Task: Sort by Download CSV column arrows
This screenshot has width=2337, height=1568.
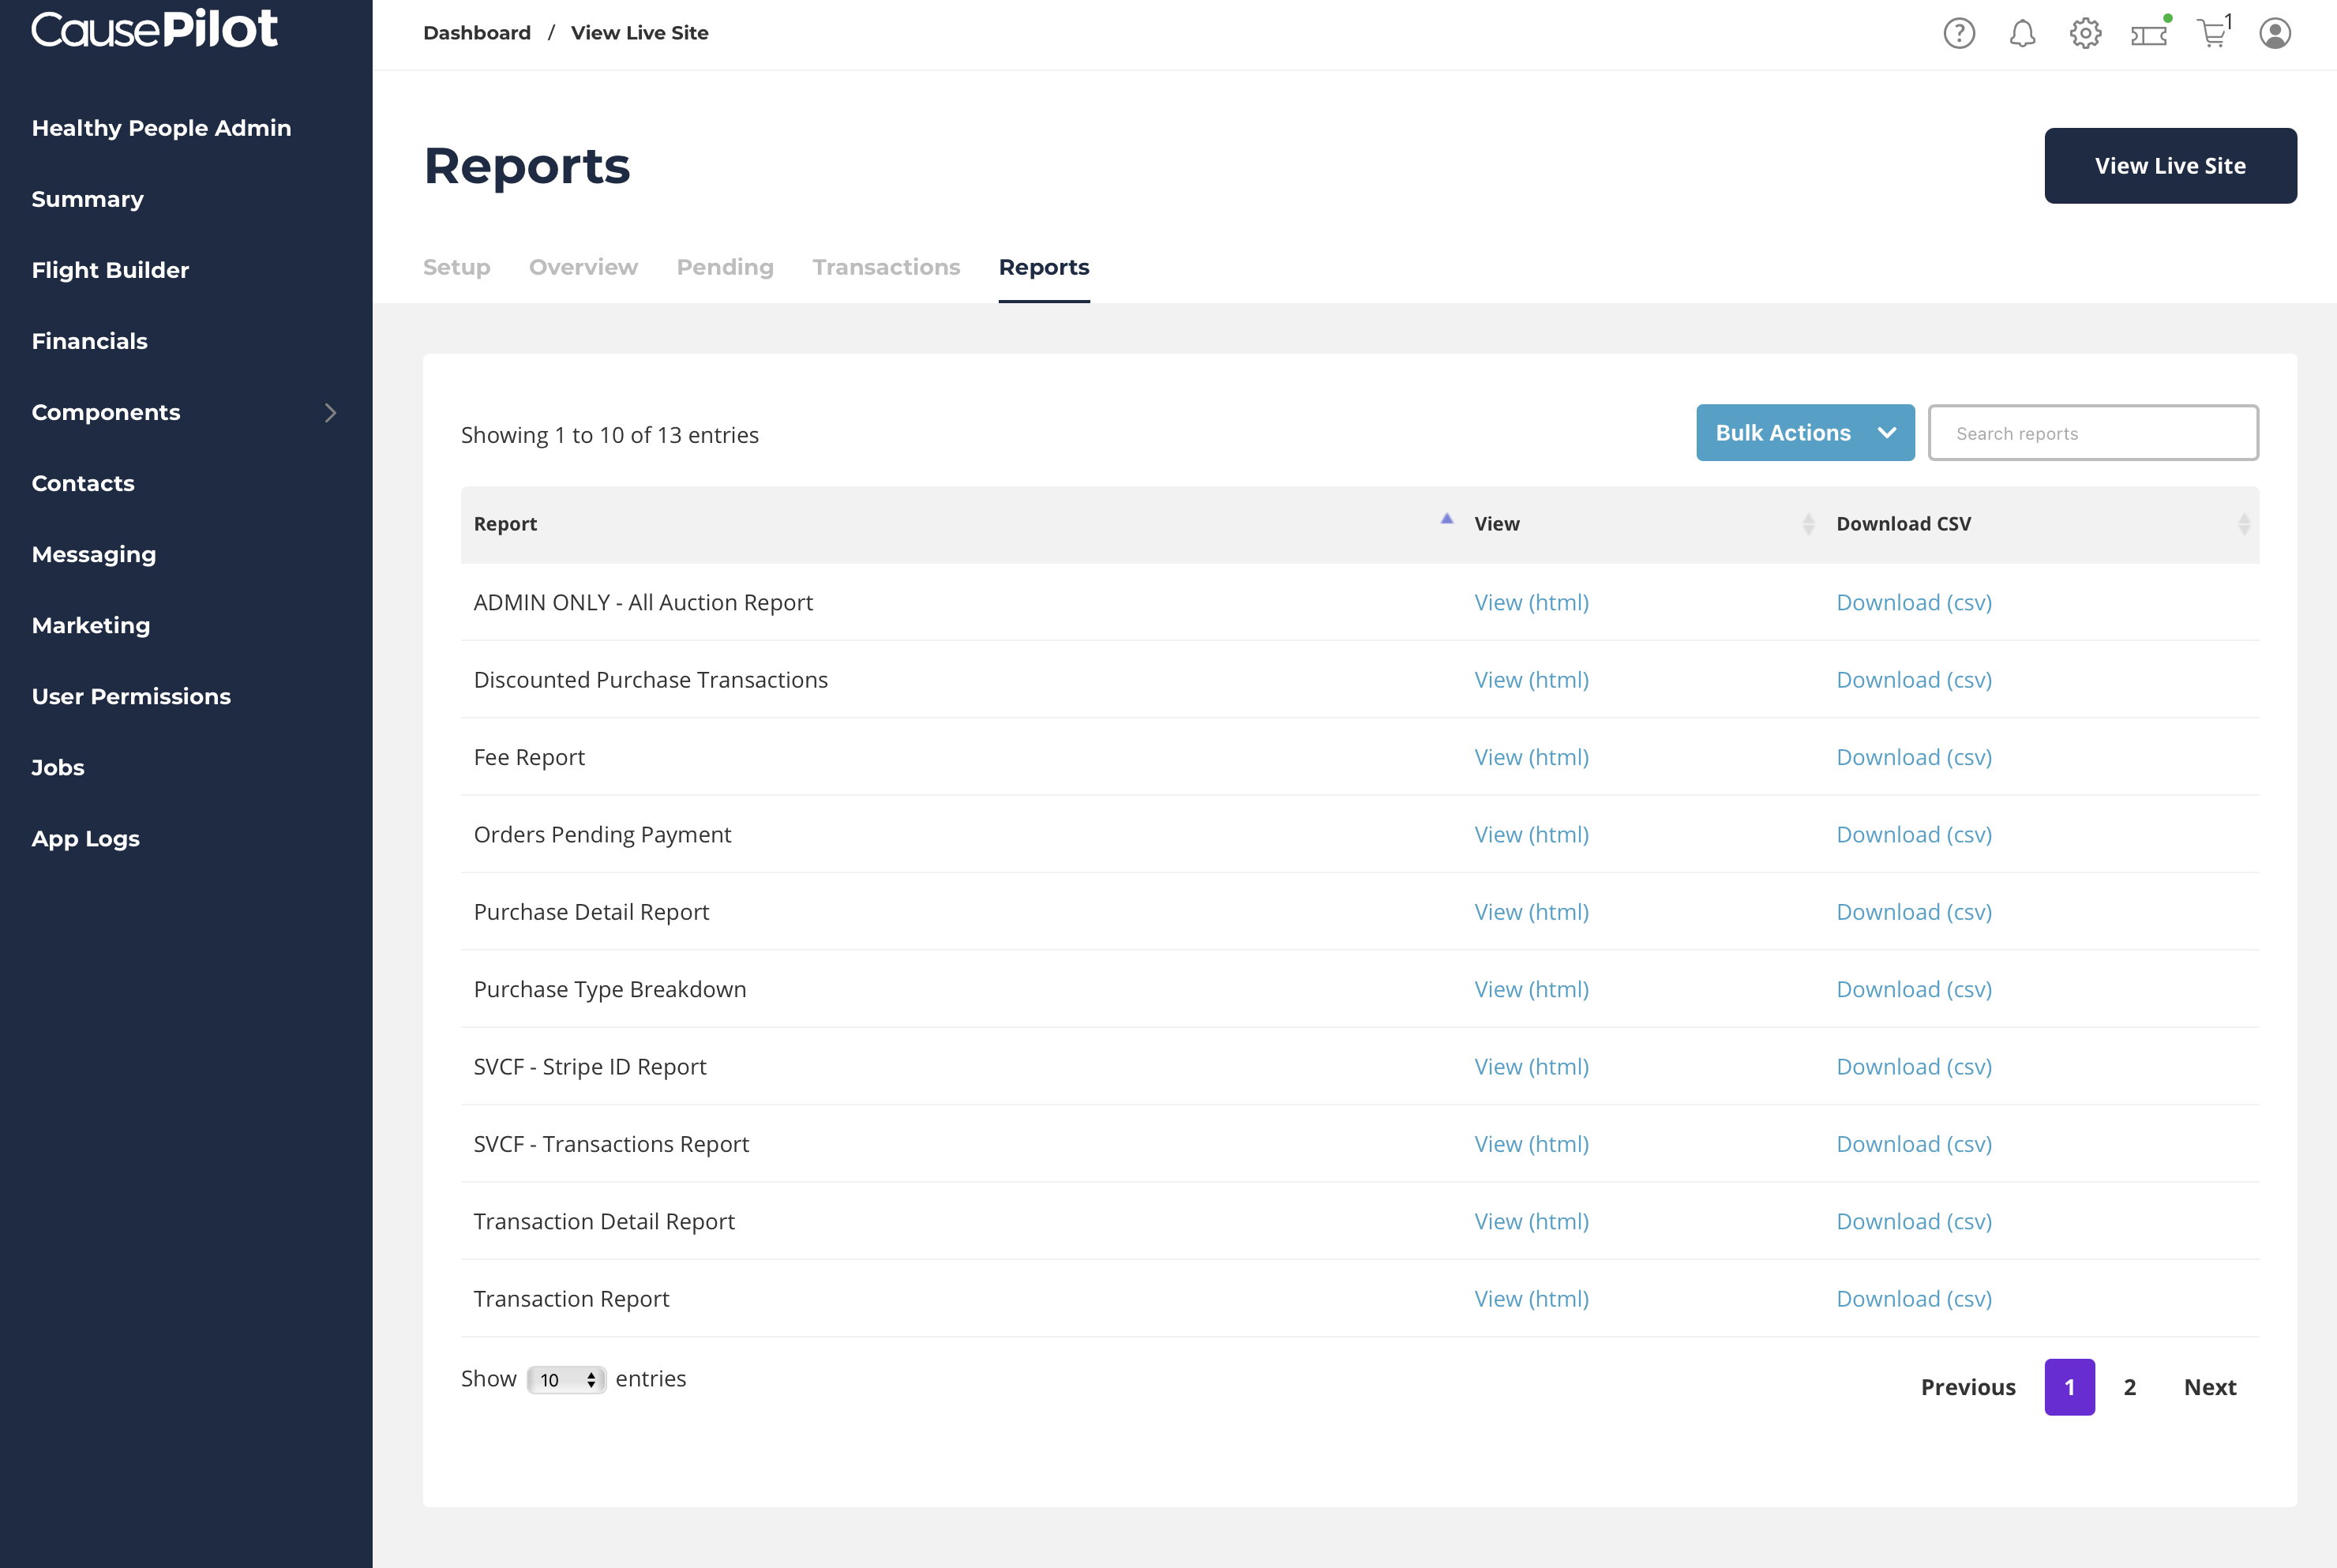Action: pyautogui.click(x=2243, y=524)
